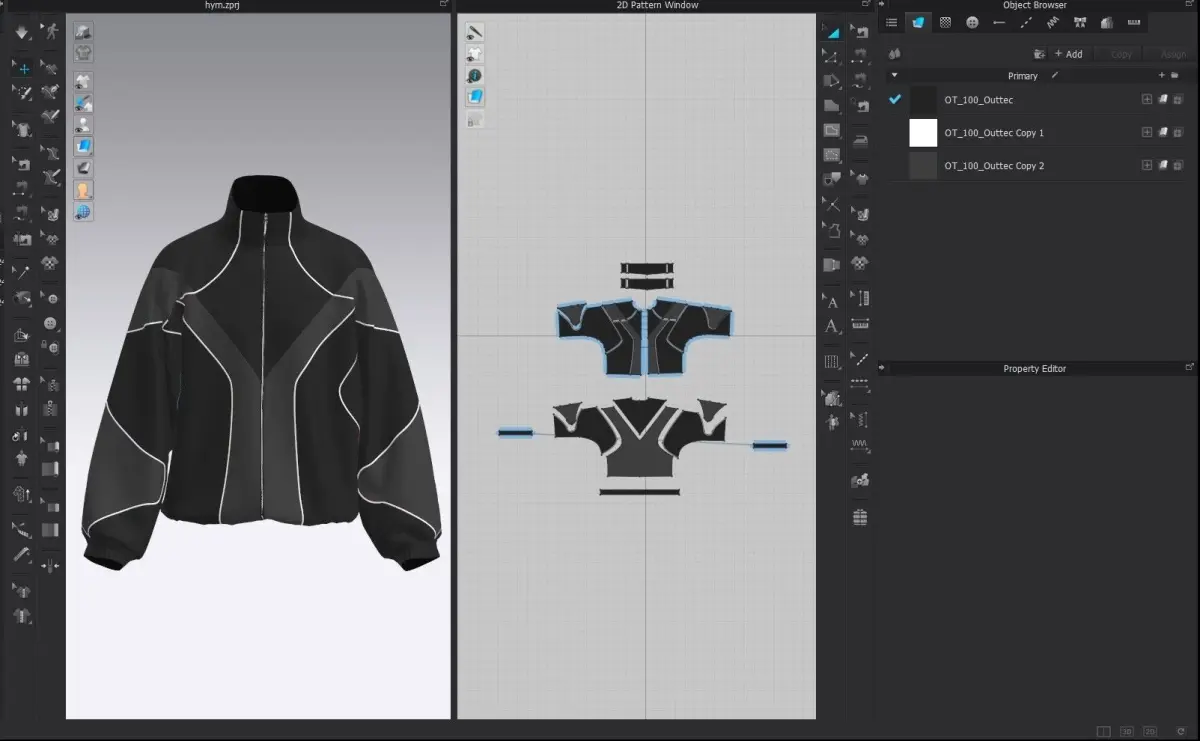Click the button tool icon in left toolbar
Viewport: 1200px width, 741px height.
click(x=50, y=325)
